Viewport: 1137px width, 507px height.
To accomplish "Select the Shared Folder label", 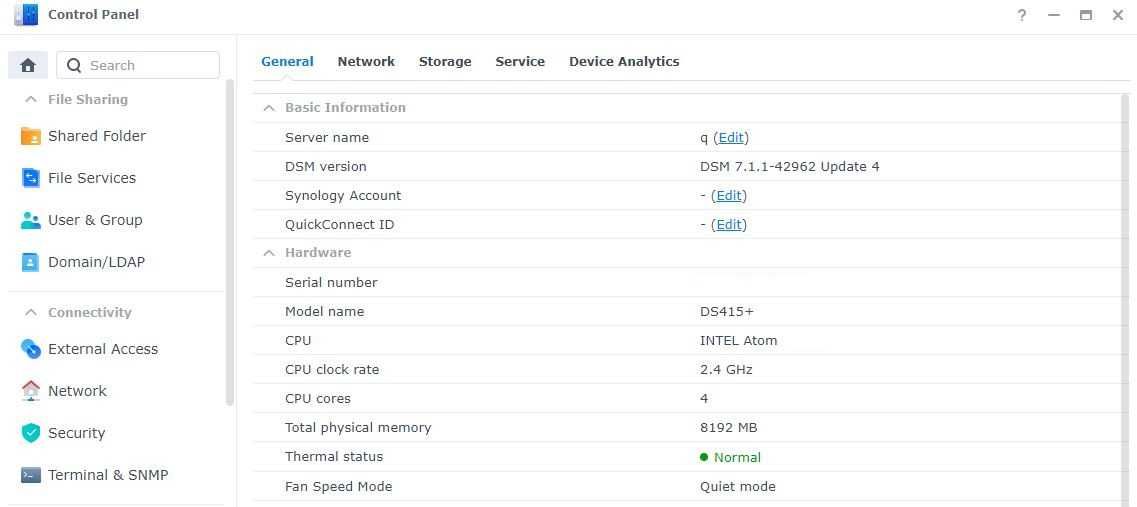I will tap(97, 136).
